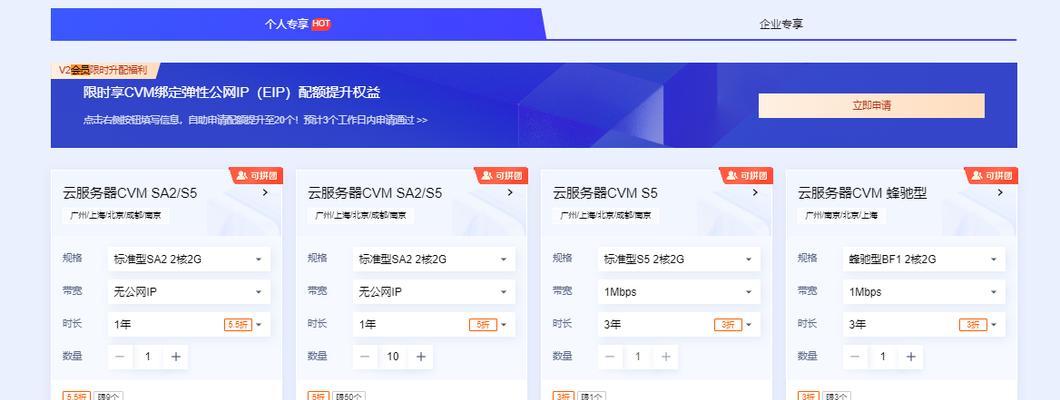The height and width of the screenshot is (400, 1060).
Task: Click plus button on 蜂驰型 card
Action: pos(911,357)
